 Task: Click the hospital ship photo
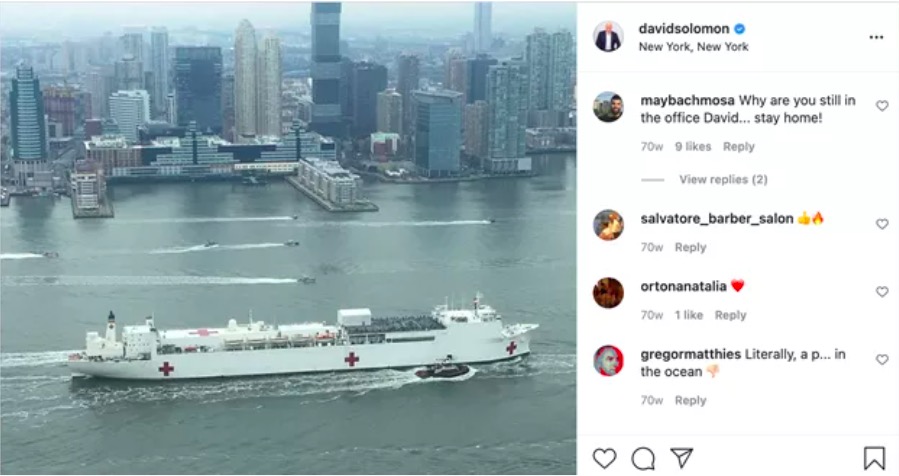point(288,239)
